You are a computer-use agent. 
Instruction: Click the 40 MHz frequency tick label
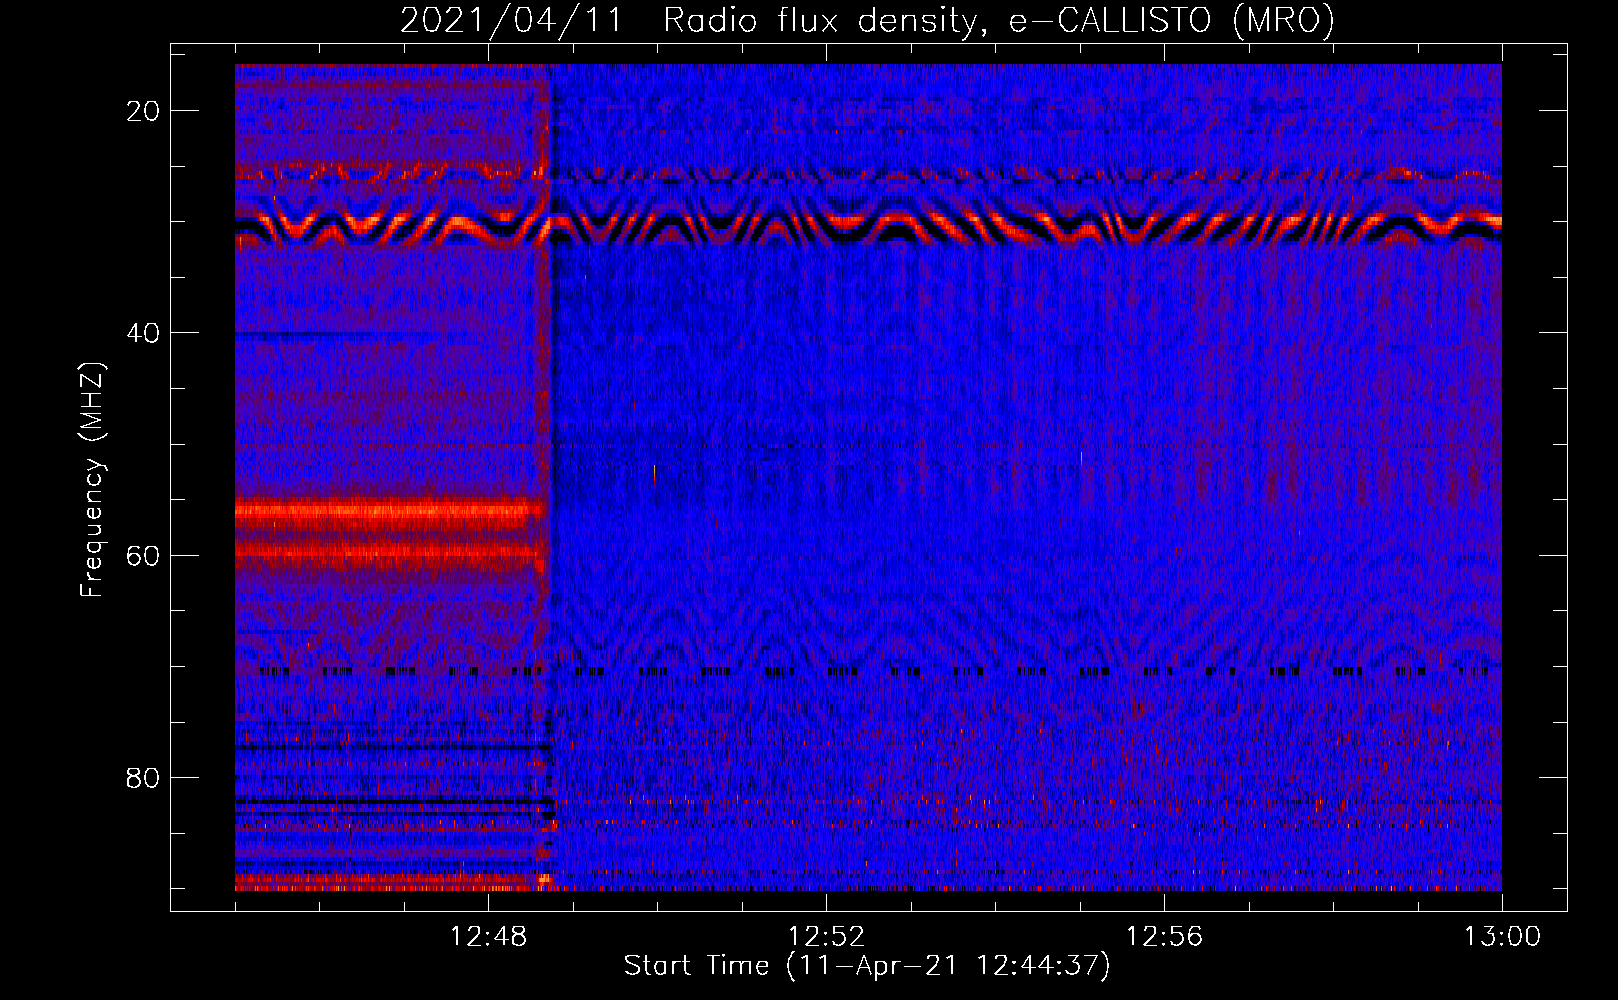point(143,333)
